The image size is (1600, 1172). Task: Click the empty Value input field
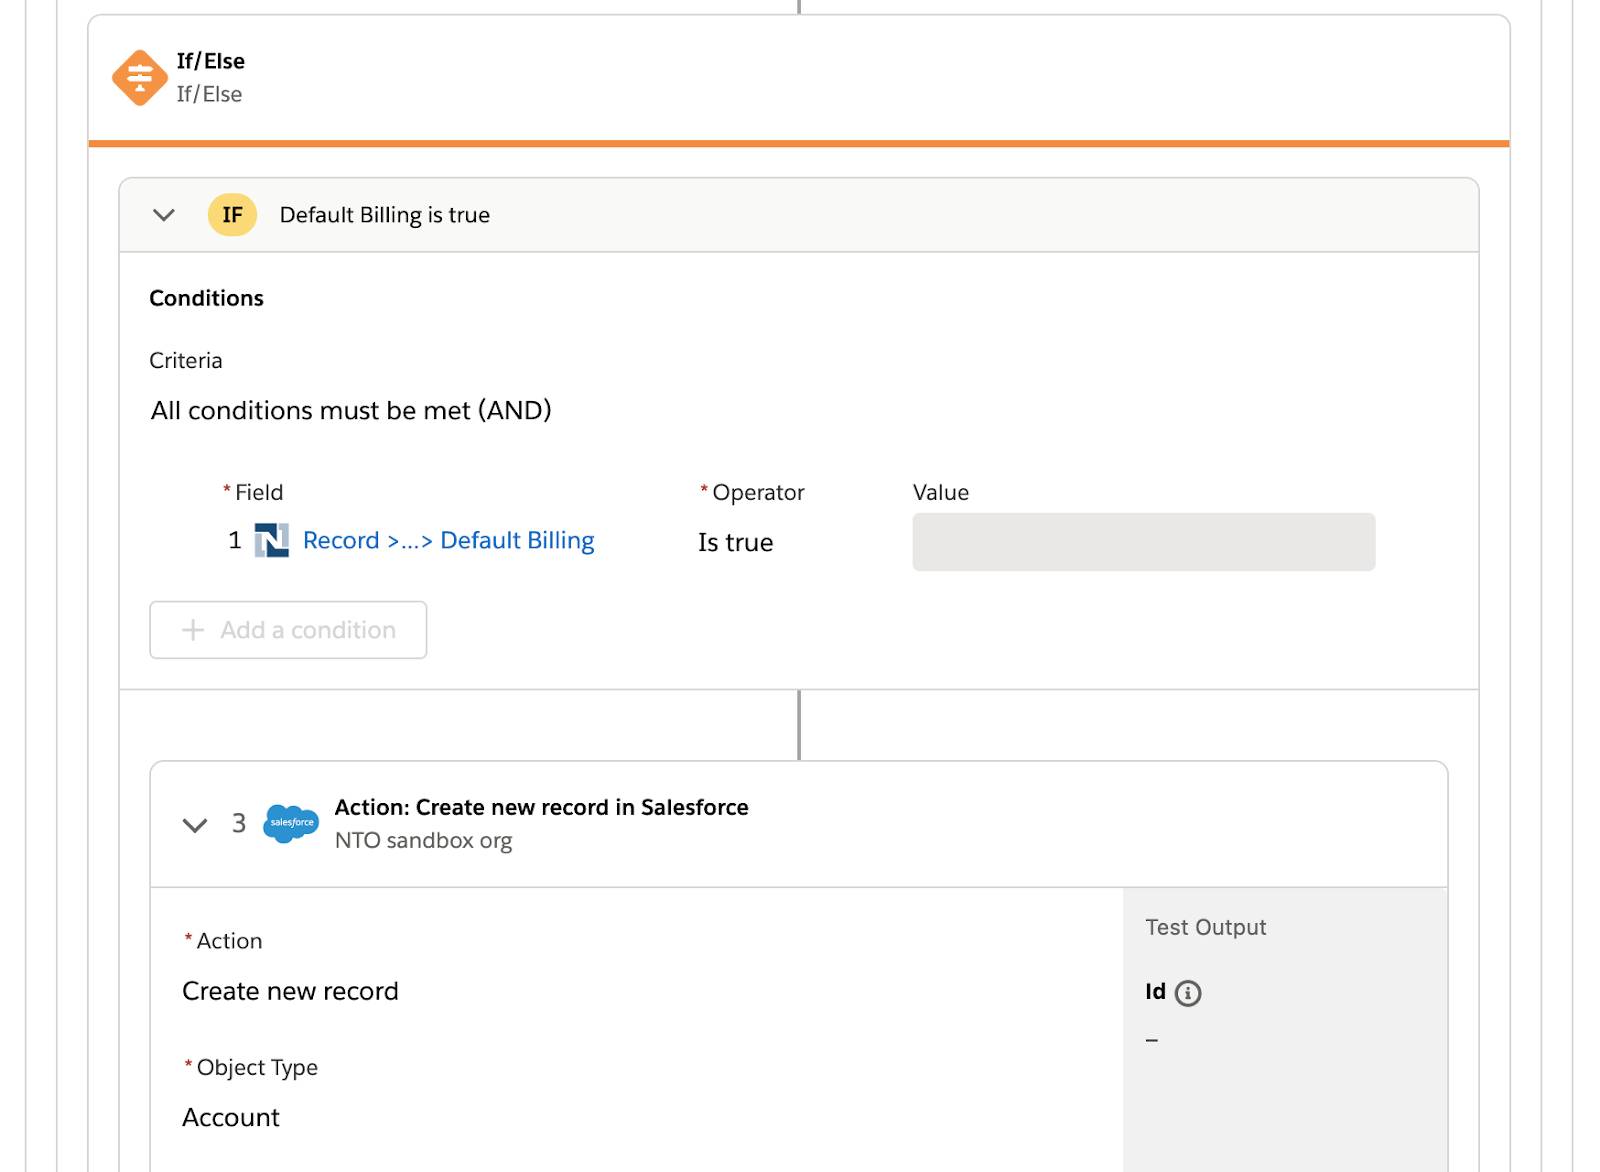[x=1143, y=542]
